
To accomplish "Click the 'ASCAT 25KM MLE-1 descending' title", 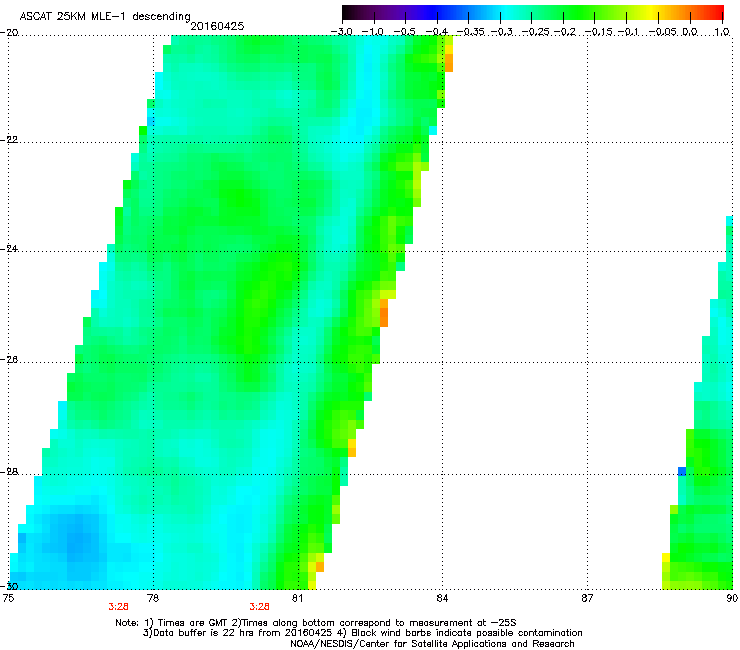I will point(105,17).
